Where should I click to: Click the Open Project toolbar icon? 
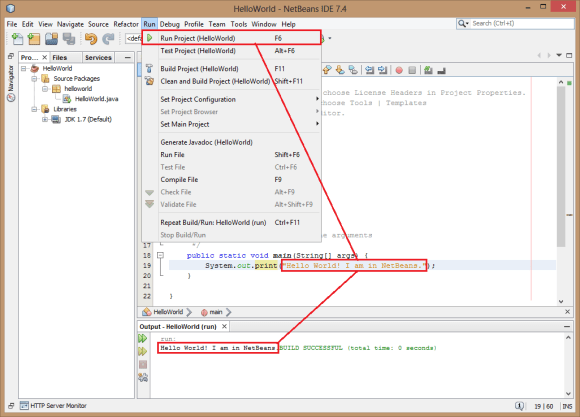pyautogui.click(x=51, y=38)
